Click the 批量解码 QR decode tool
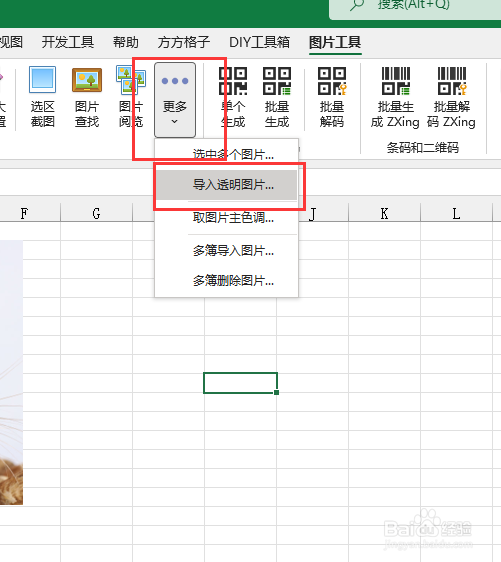Viewport: 501px width, 562px height. tap(332, 97)
